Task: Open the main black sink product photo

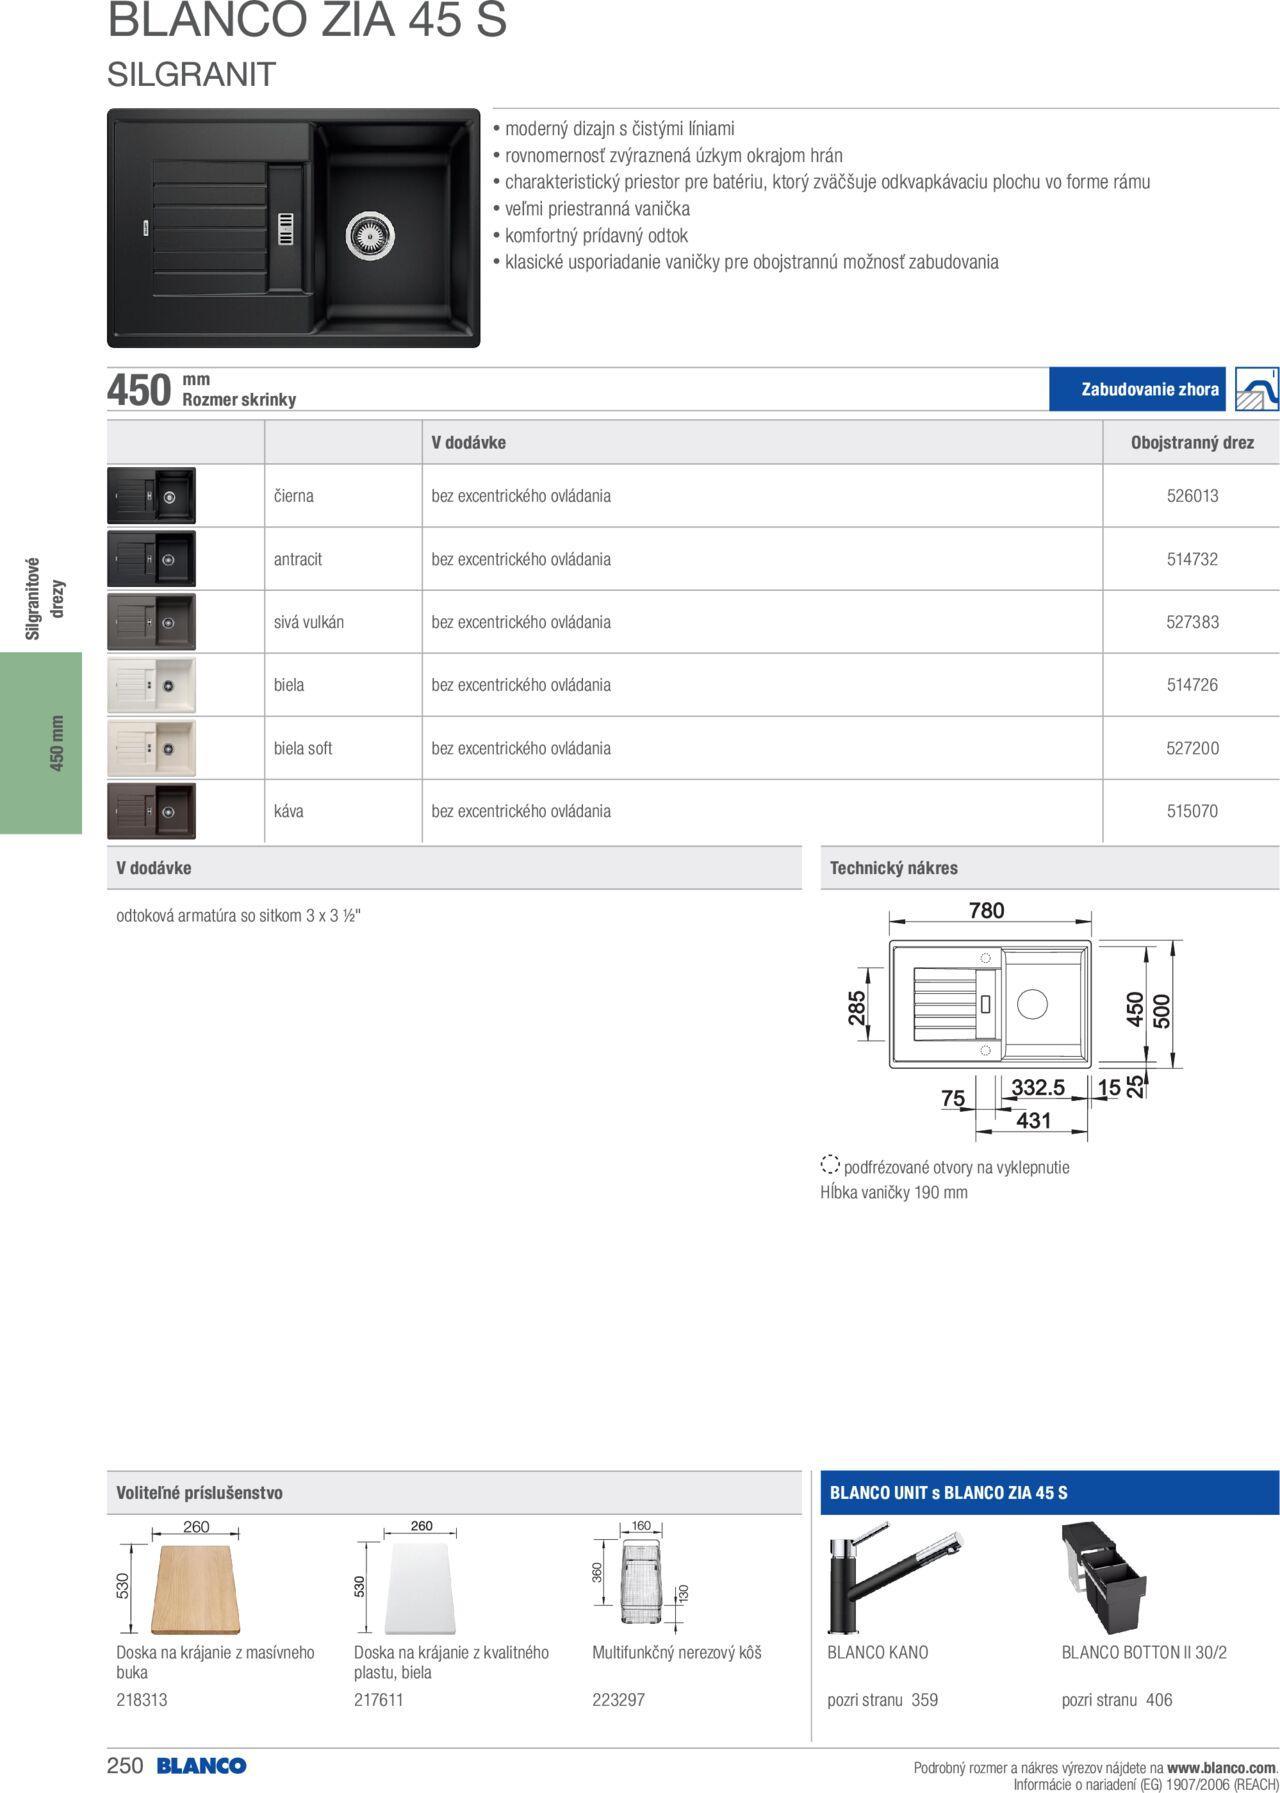Action: coord(293,228)
